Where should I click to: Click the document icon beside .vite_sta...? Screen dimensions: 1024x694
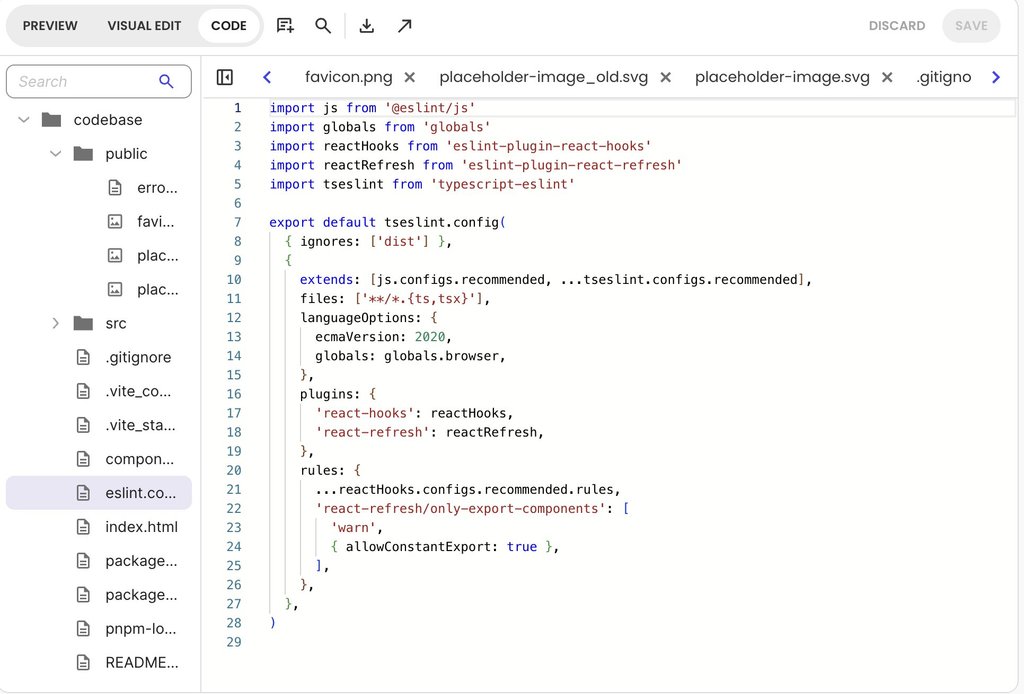coord(83,425)
